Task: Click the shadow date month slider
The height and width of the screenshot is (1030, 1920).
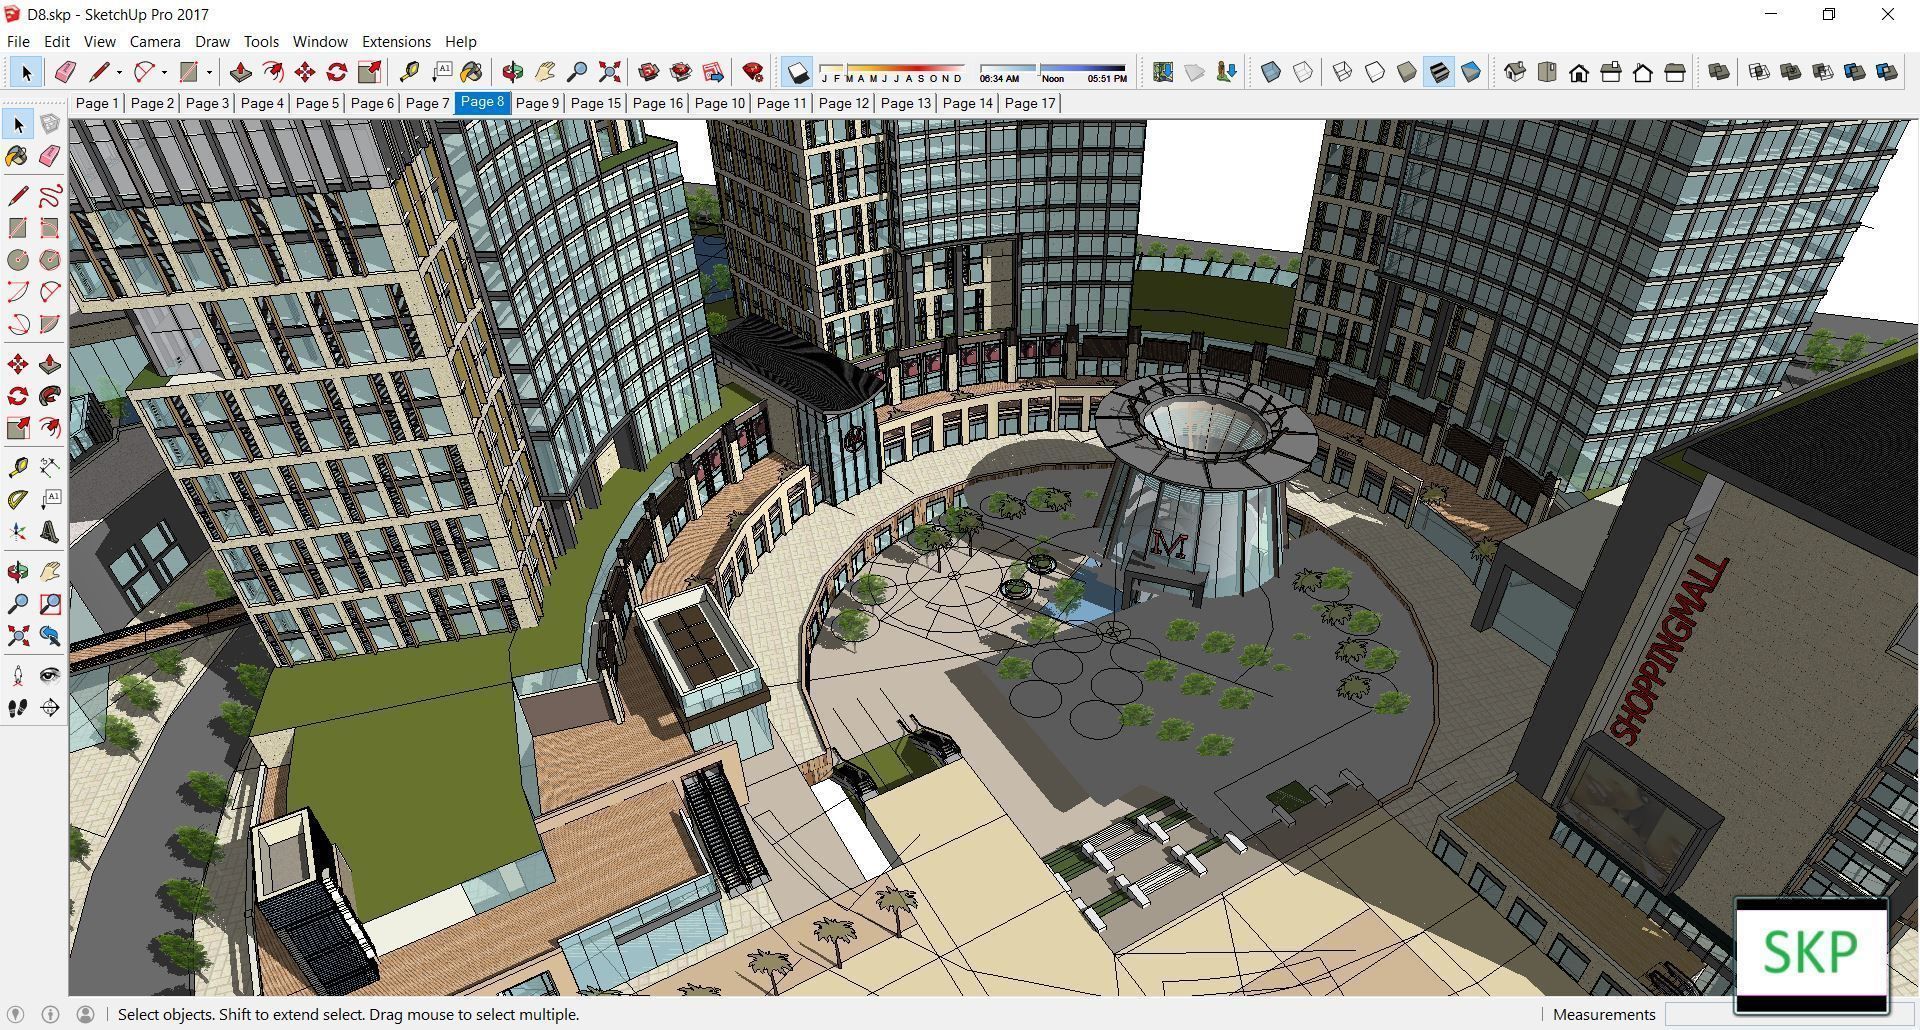Action: pos(891,72)
